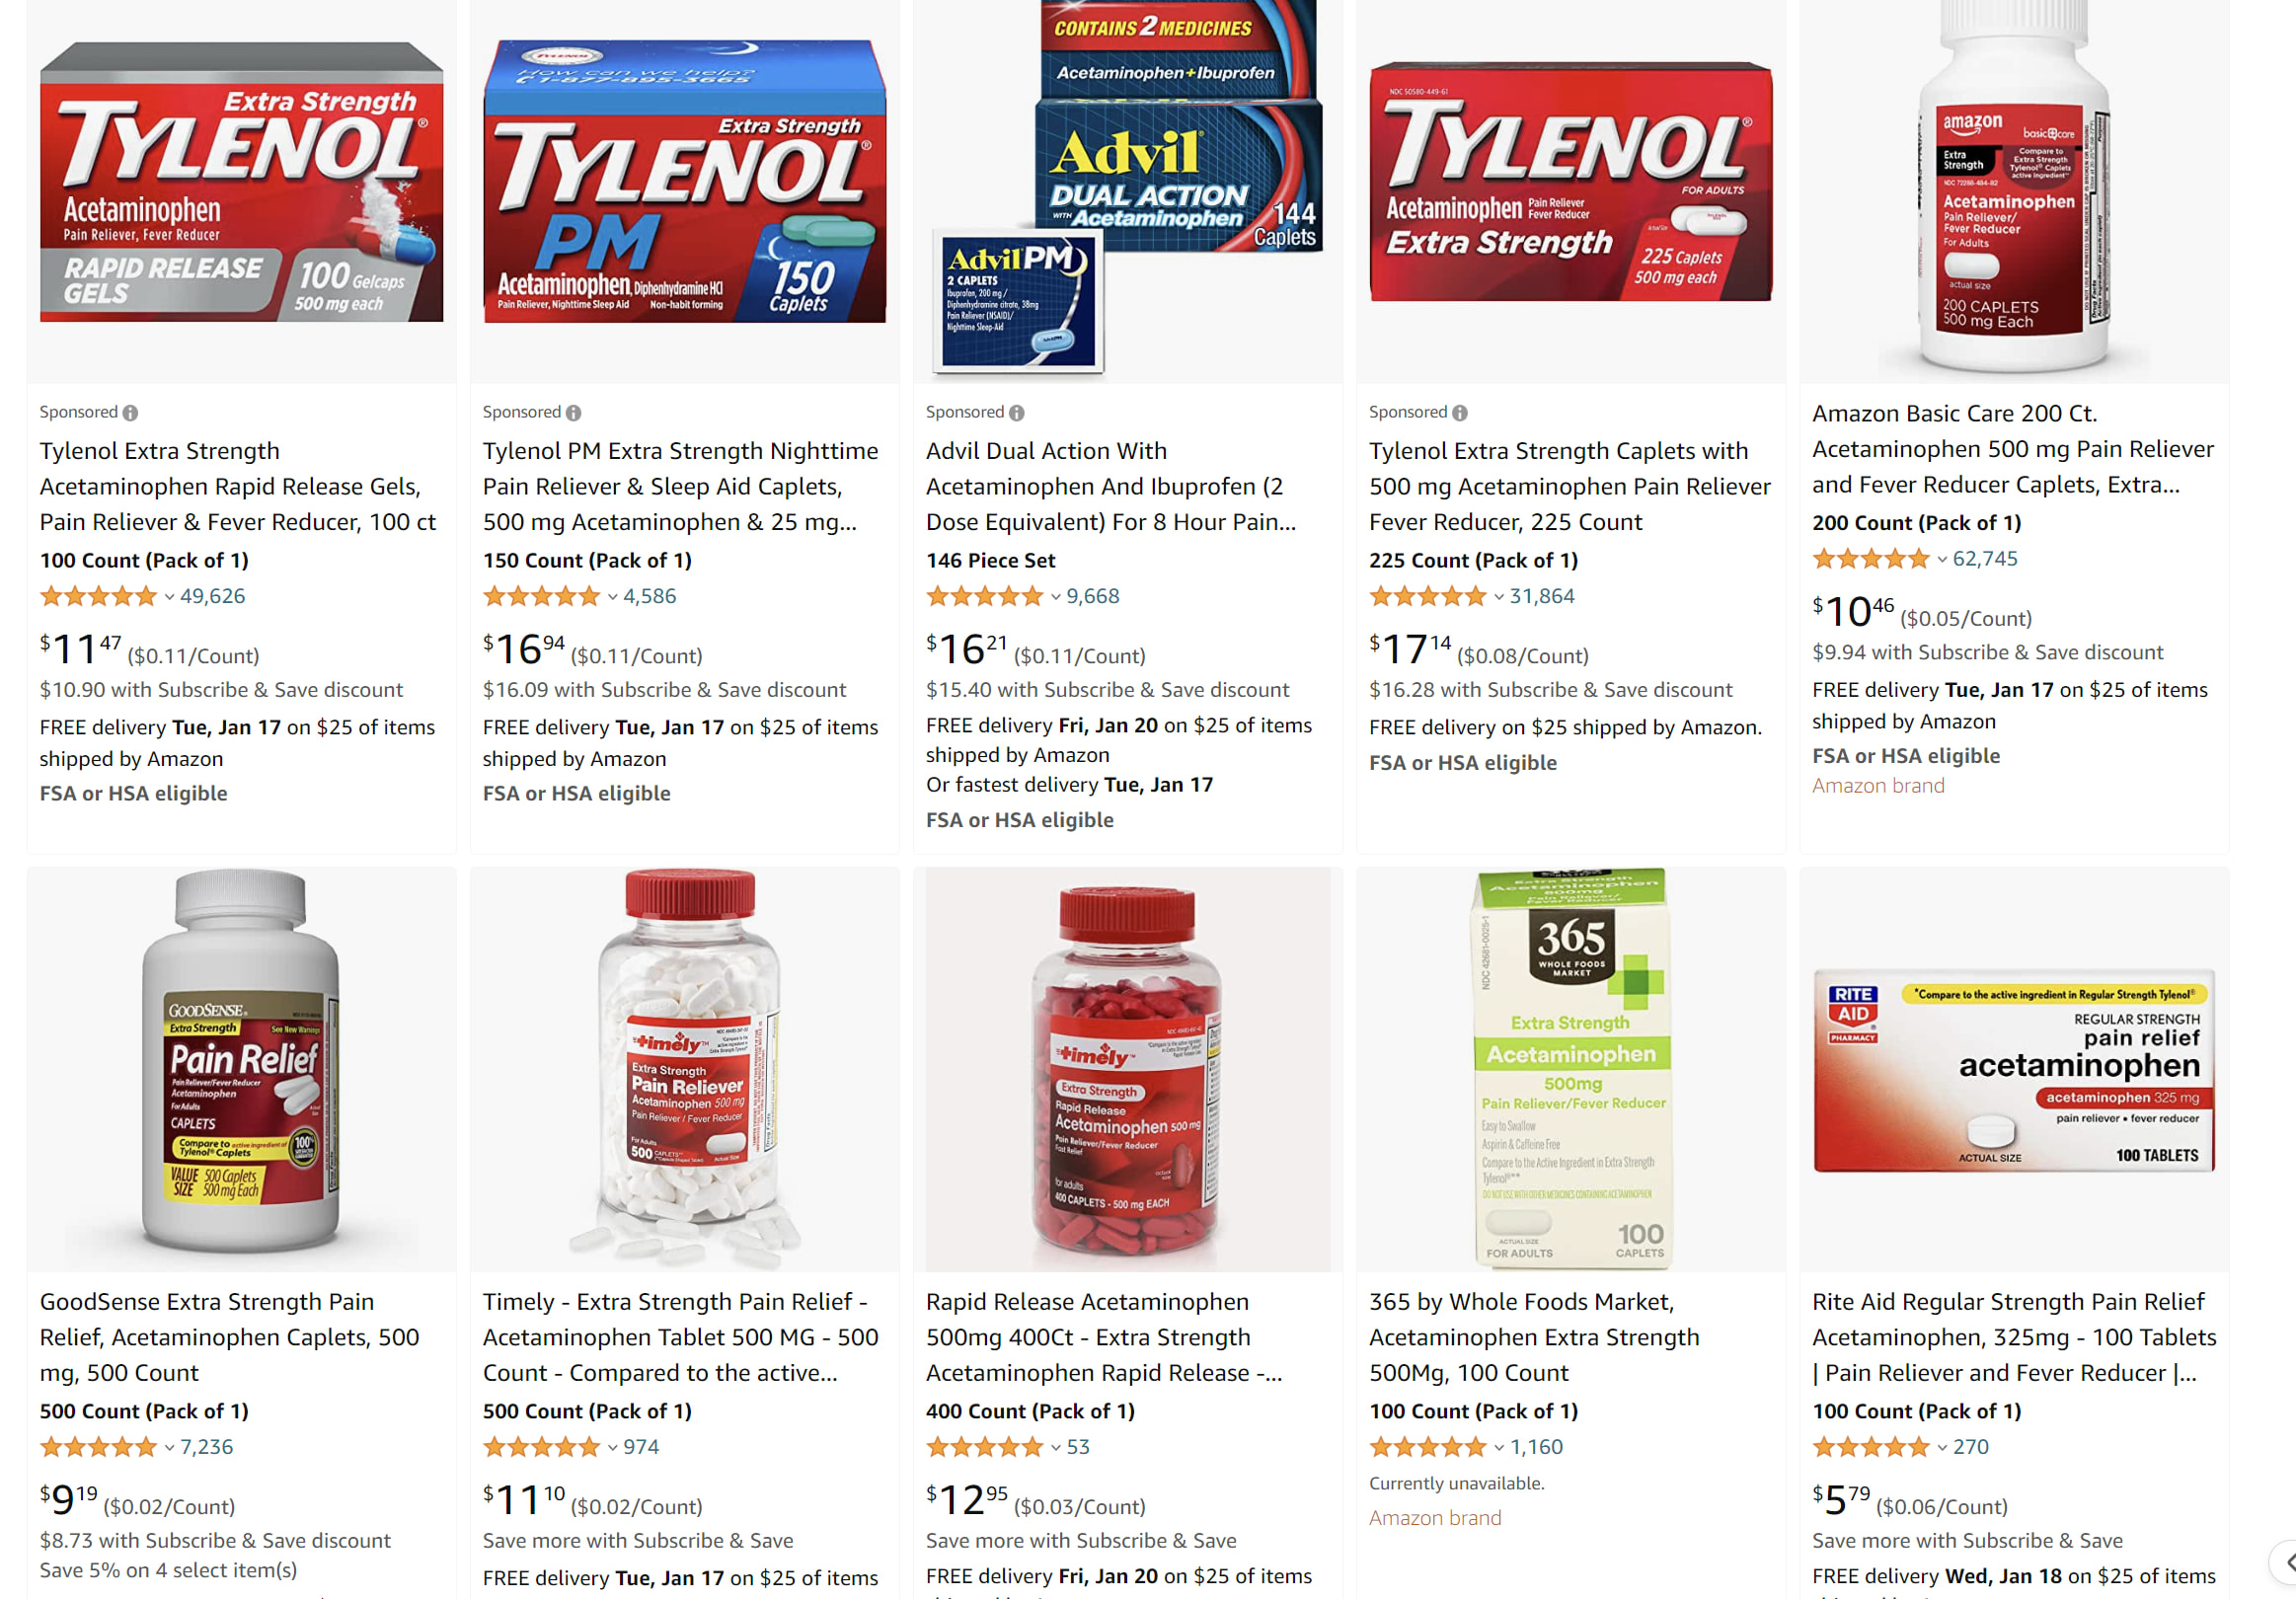Image resolution: width=2296 pixels, height=1599 pixels.
Task: Click Sponsored info icon on Tylenol Rapid Release
Action: point(130,413)
